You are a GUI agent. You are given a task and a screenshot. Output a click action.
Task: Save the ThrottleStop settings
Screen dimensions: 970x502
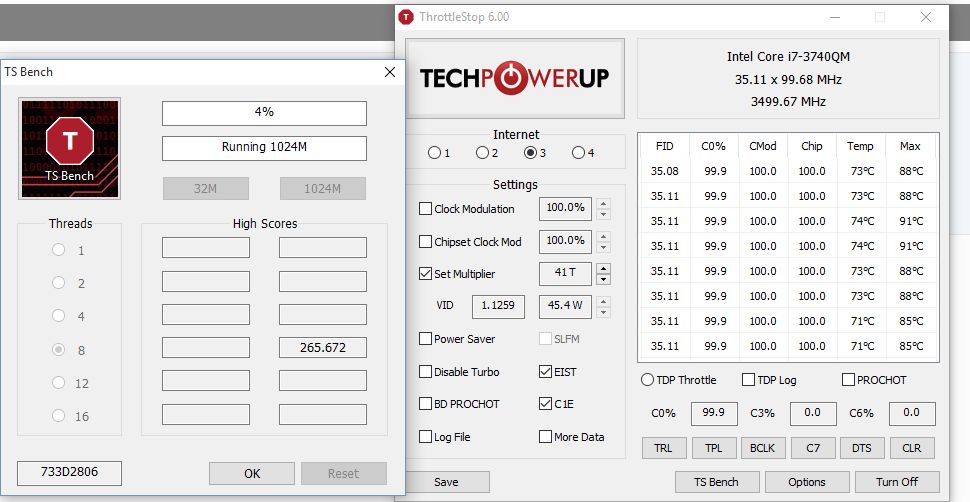(x=447, y=482)
